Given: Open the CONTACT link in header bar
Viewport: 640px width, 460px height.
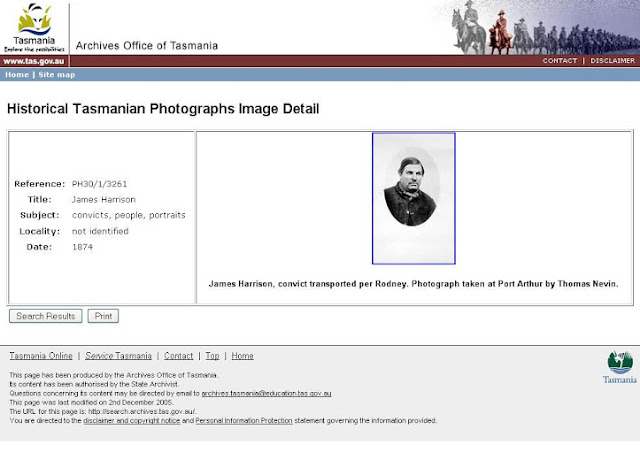Looking at the screenshot, I should coord(560,60).
